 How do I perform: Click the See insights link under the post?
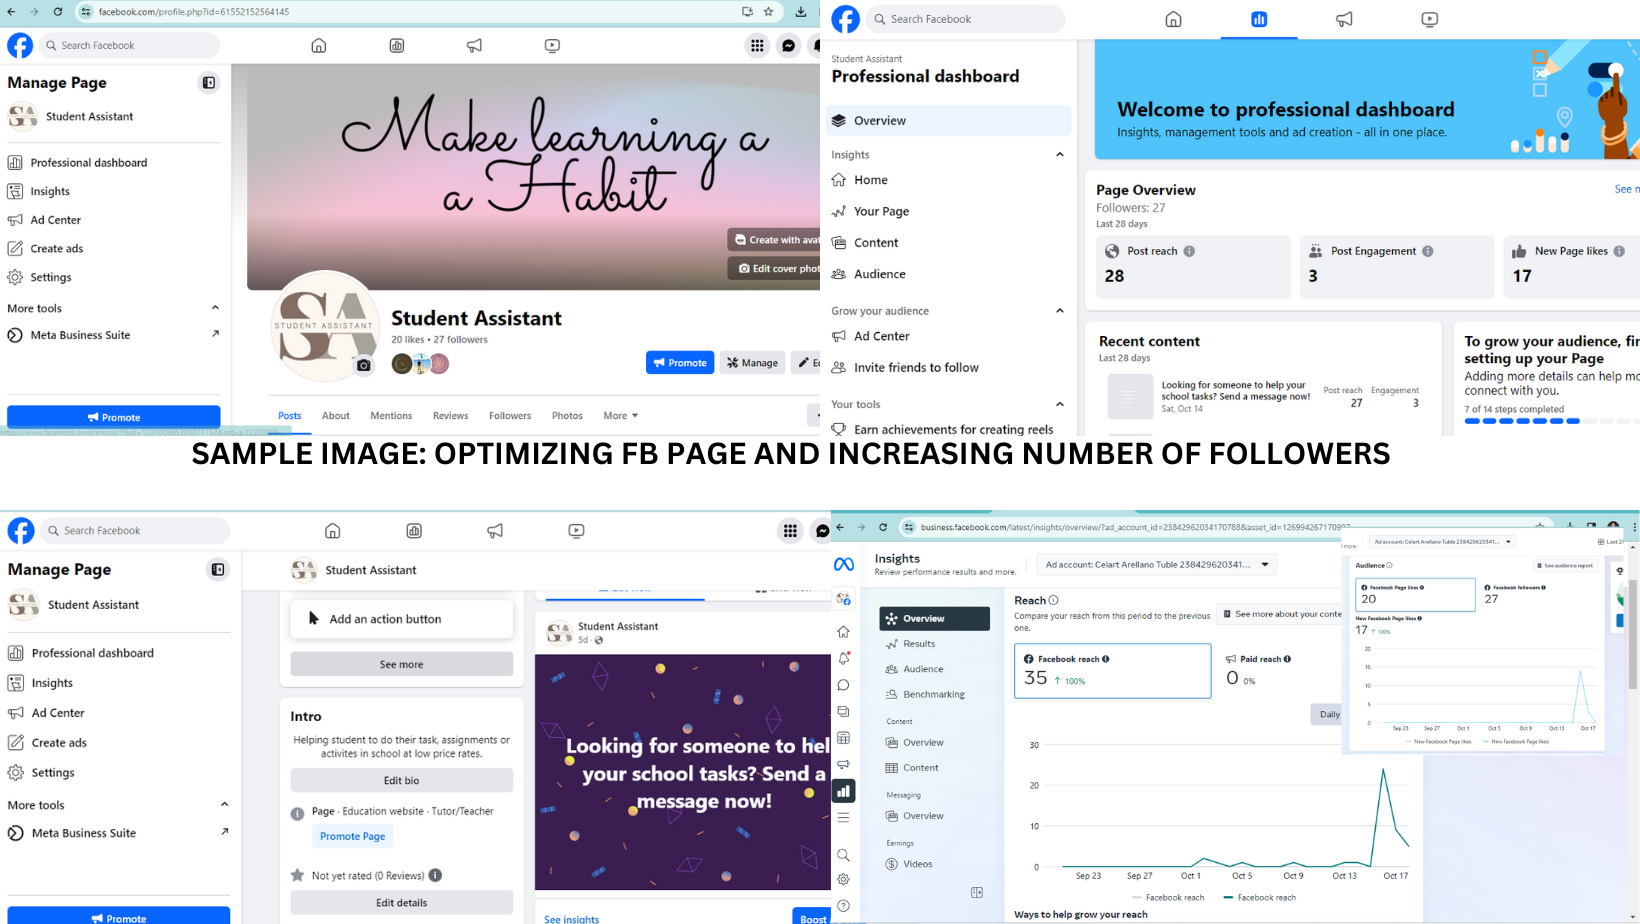[x=571, y=919]
